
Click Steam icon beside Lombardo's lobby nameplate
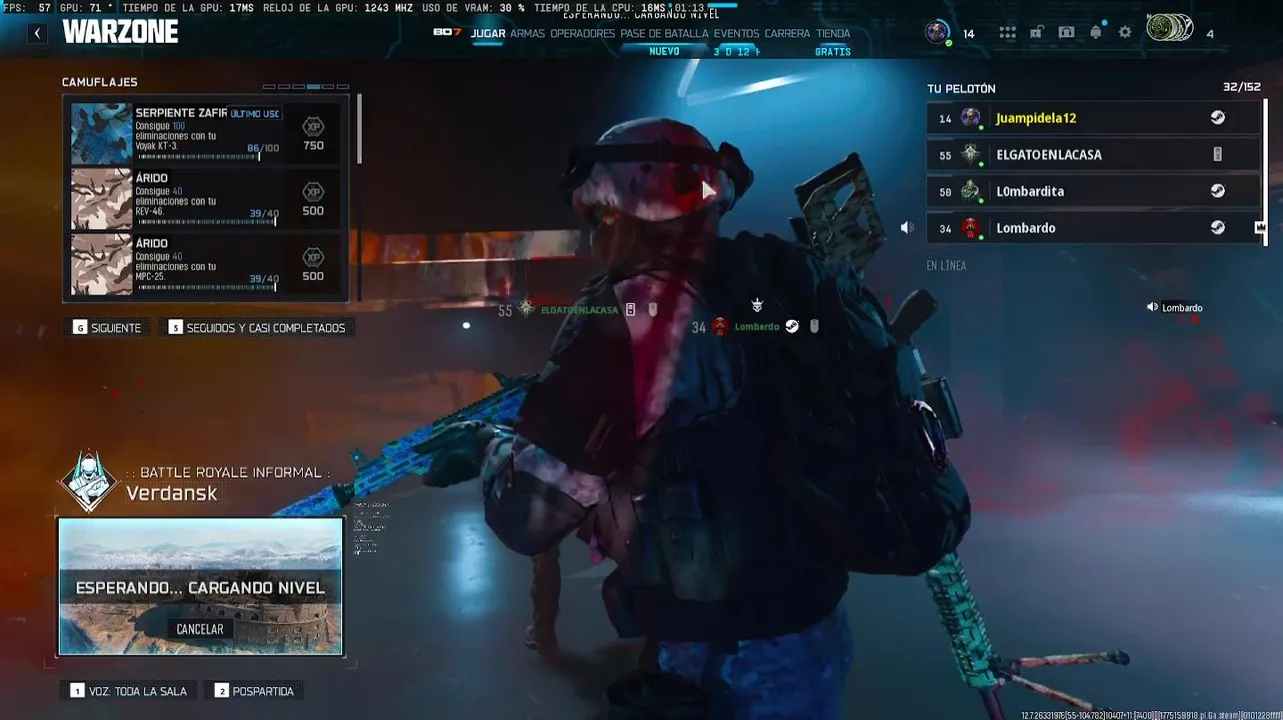click(792, 326)
